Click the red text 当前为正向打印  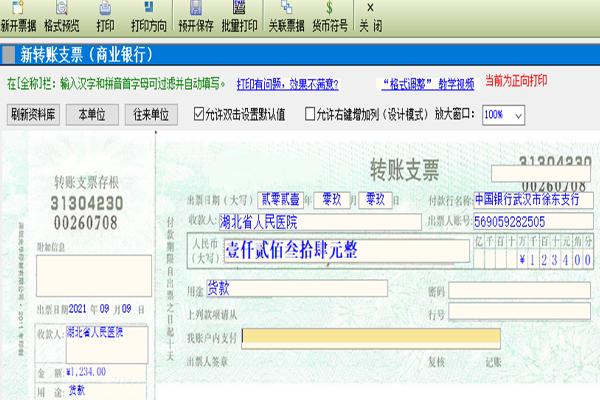(516, 81)
